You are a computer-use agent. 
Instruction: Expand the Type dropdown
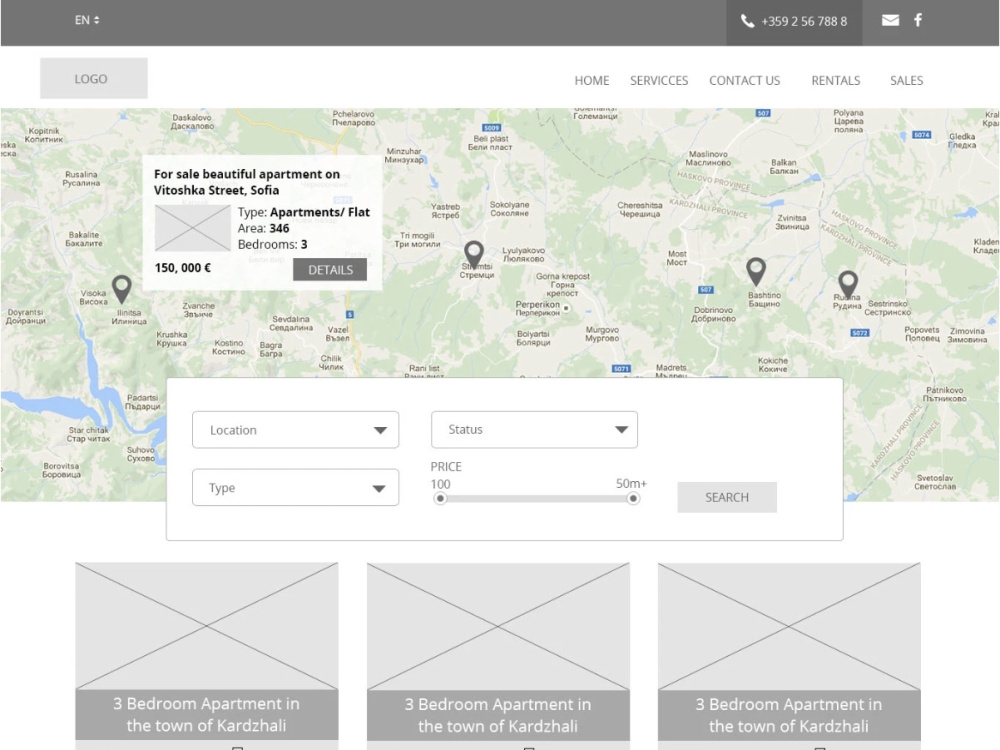coord(295,488)
